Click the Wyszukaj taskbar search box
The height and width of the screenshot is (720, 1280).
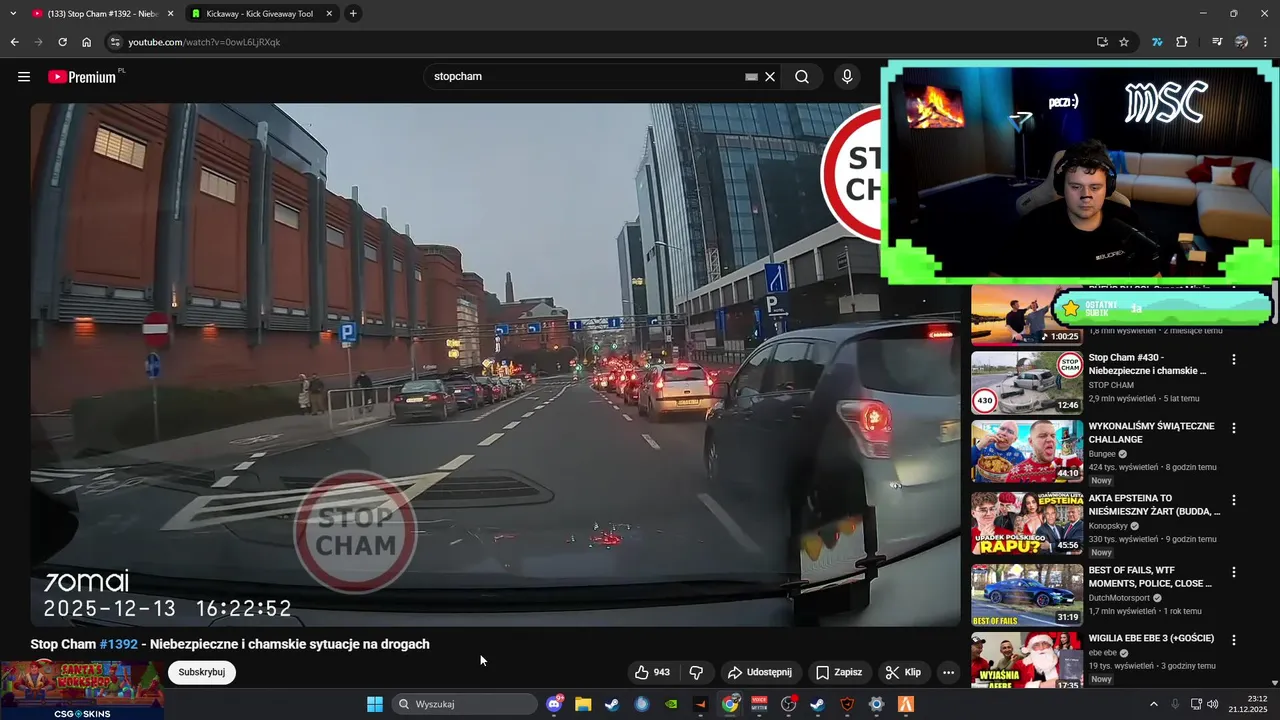465,704
